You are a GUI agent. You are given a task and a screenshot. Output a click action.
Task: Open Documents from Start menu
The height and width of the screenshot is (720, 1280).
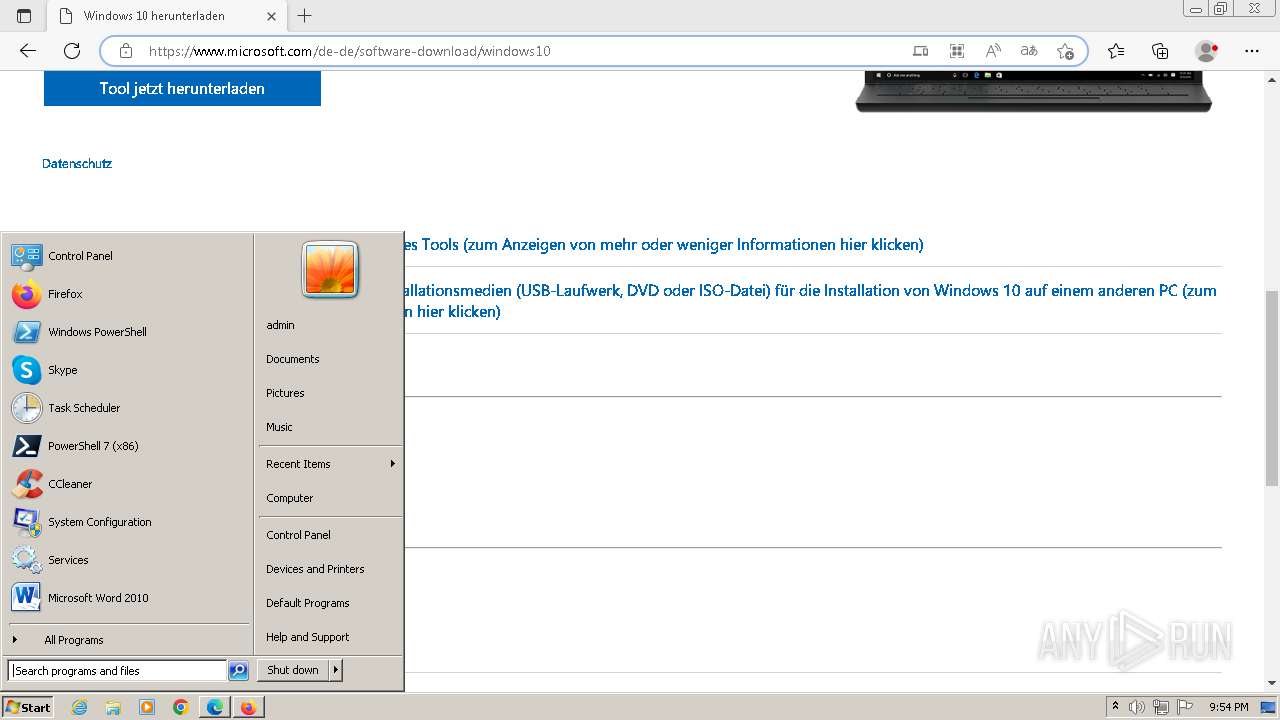[x=330, y=359]
